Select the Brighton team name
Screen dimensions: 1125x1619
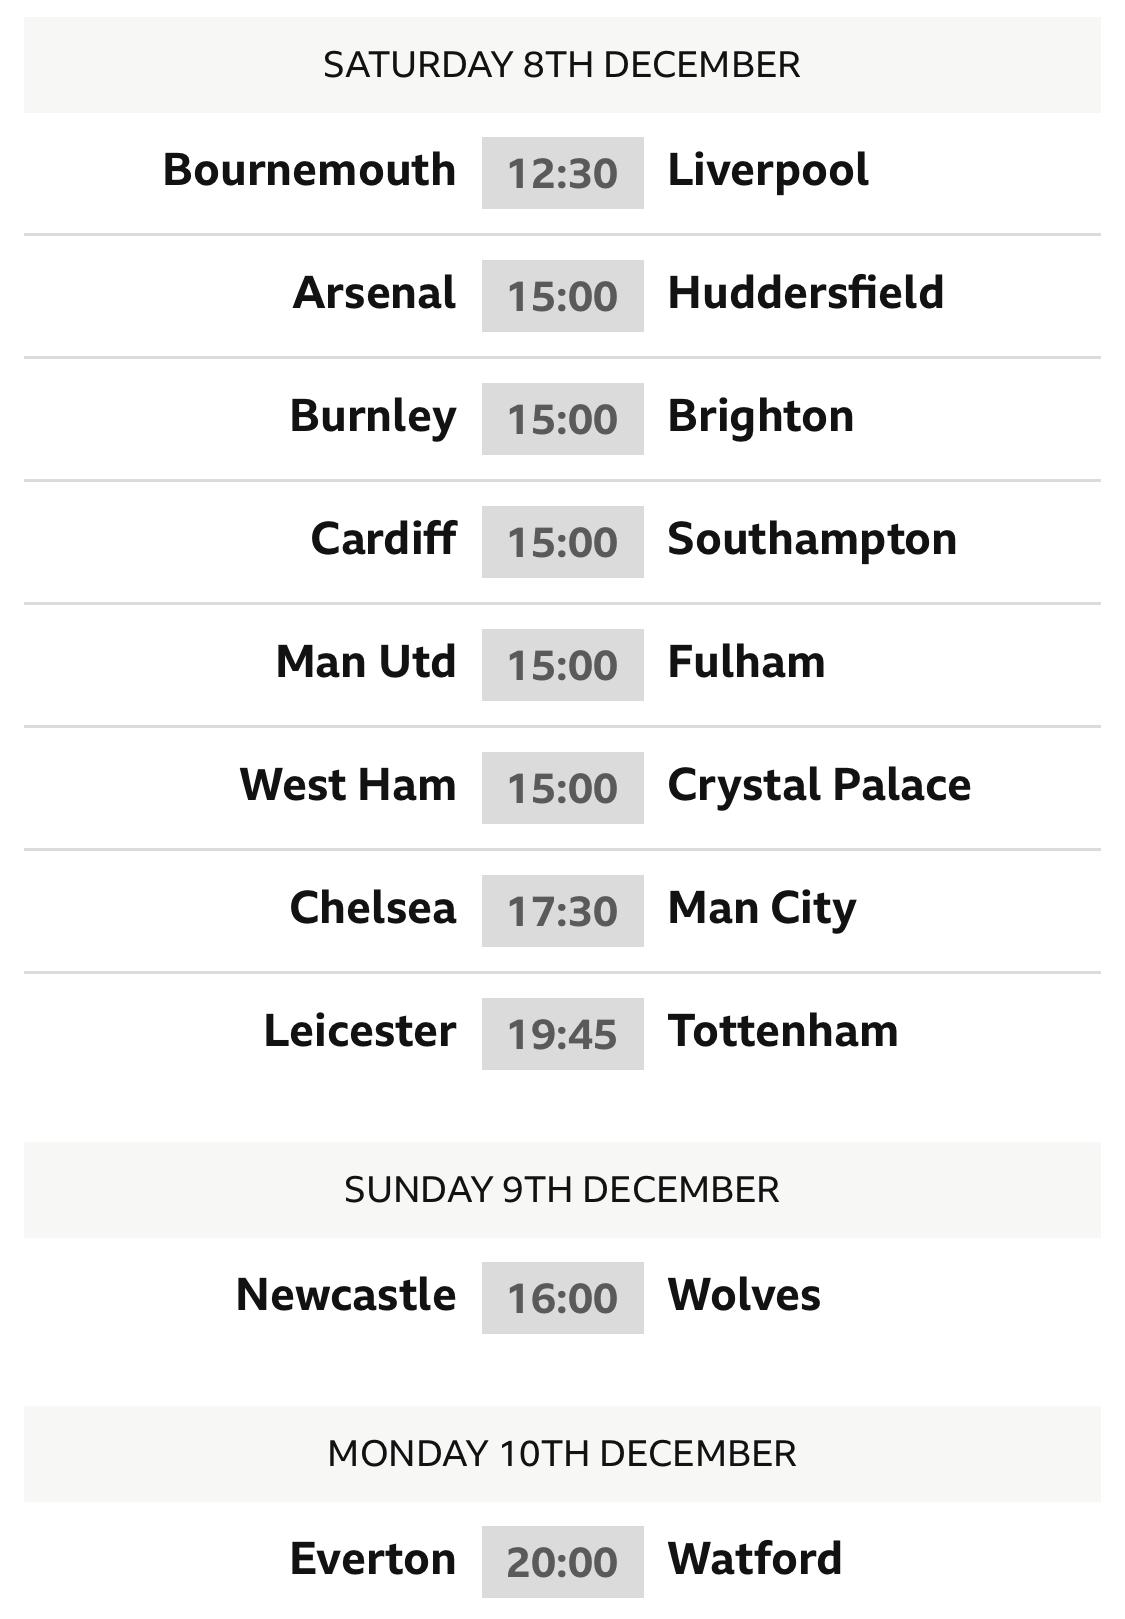click(x=760, y=416)
